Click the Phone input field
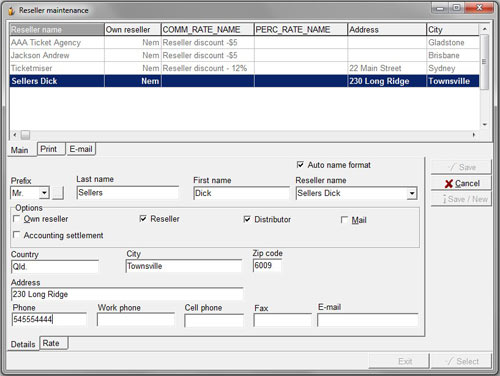The width and height of the screenshot is (500, 376). pos(49,319)
